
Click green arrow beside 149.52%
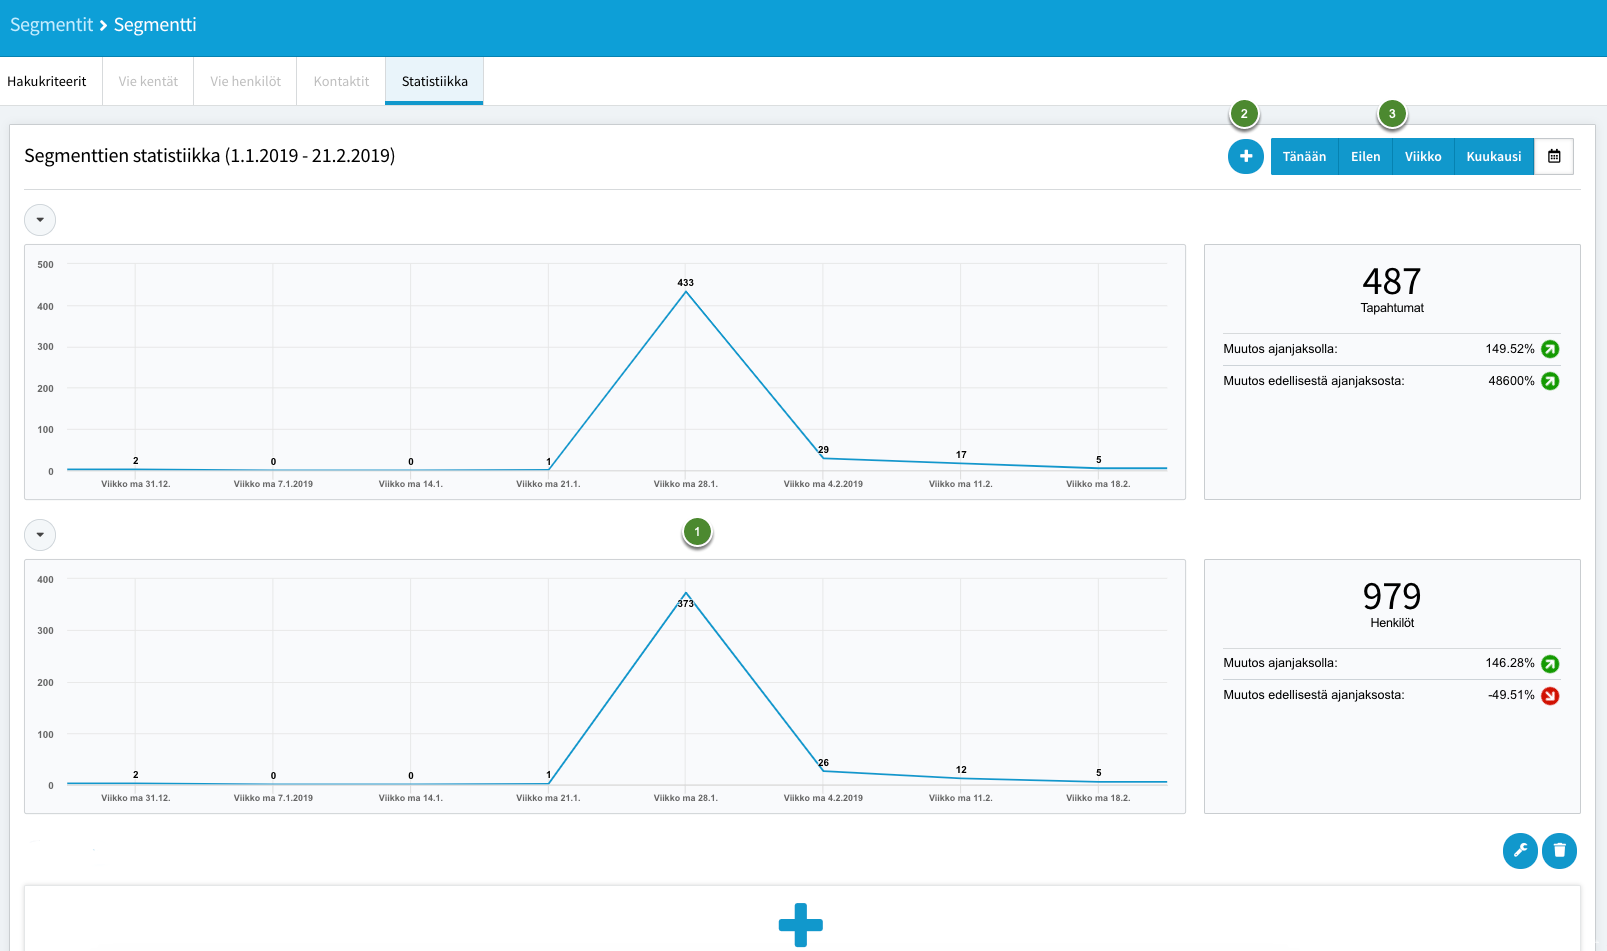1550,349
